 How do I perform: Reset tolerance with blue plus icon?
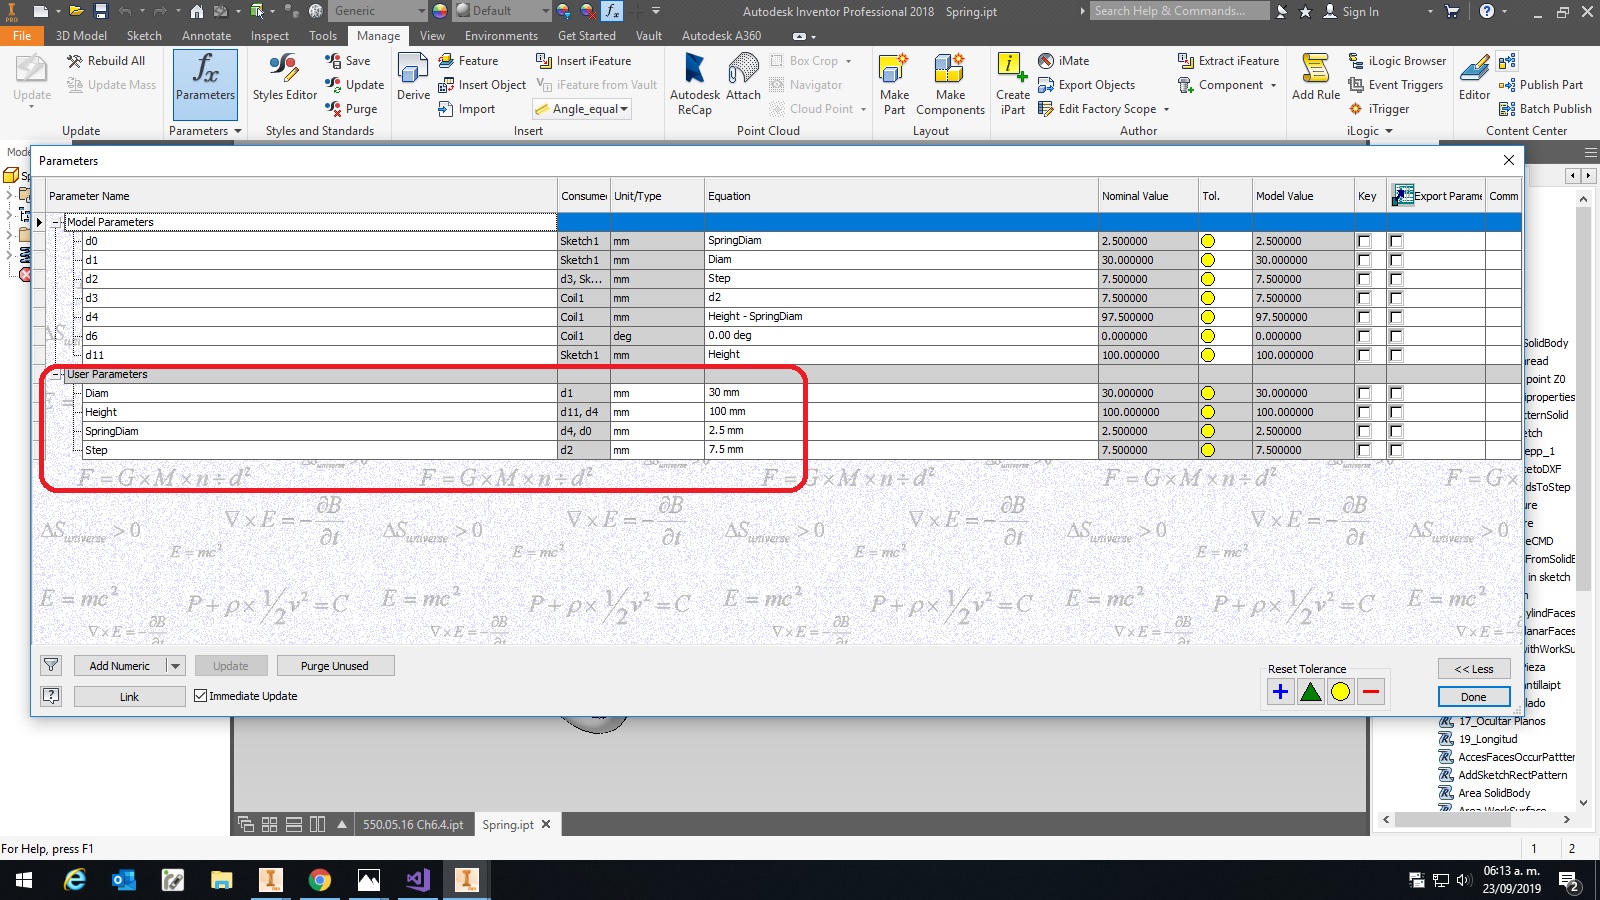1280,691
